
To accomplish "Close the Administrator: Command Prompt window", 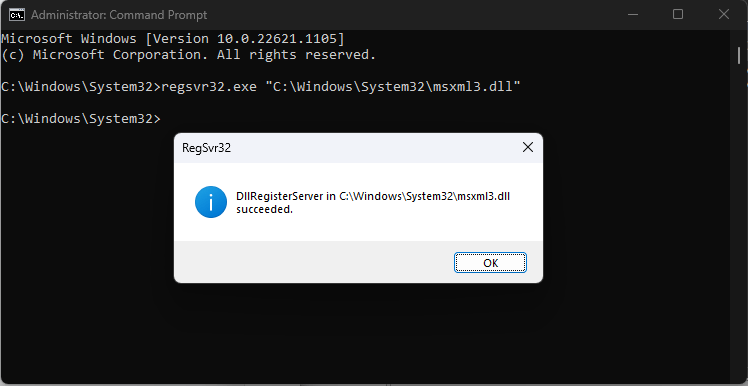I will [723, 15].
